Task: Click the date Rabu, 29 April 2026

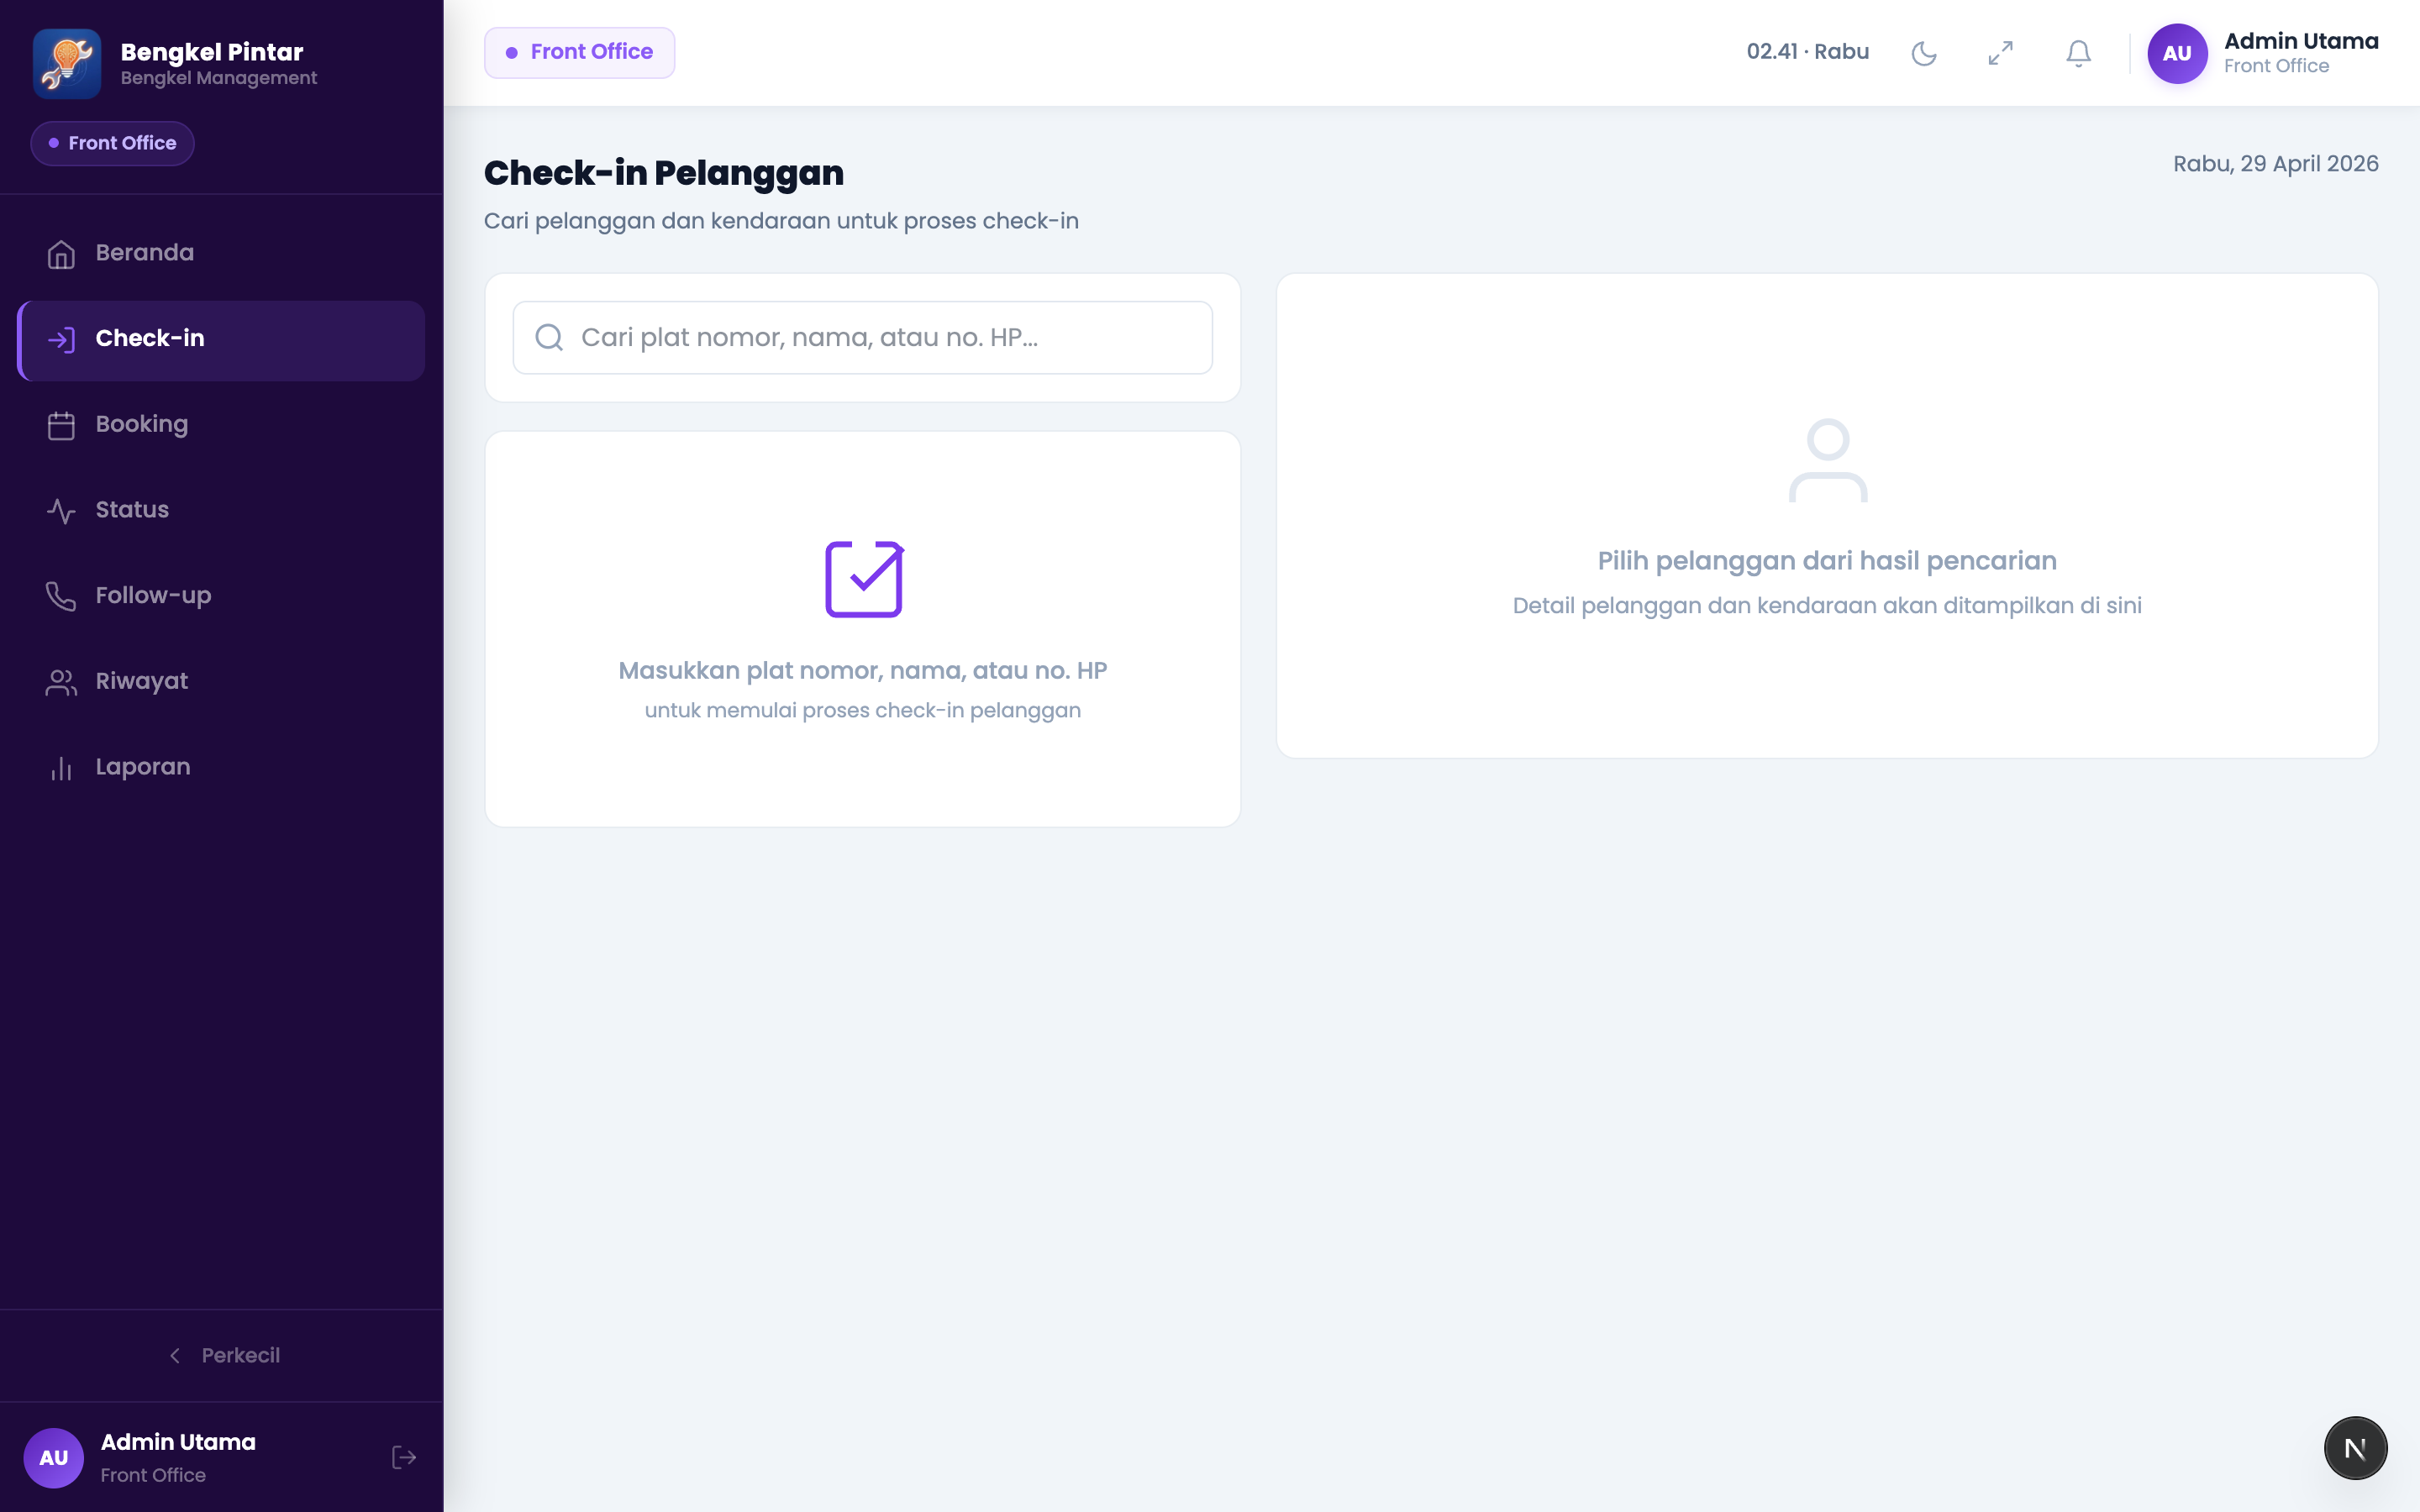Action: tap(2275, 164)
